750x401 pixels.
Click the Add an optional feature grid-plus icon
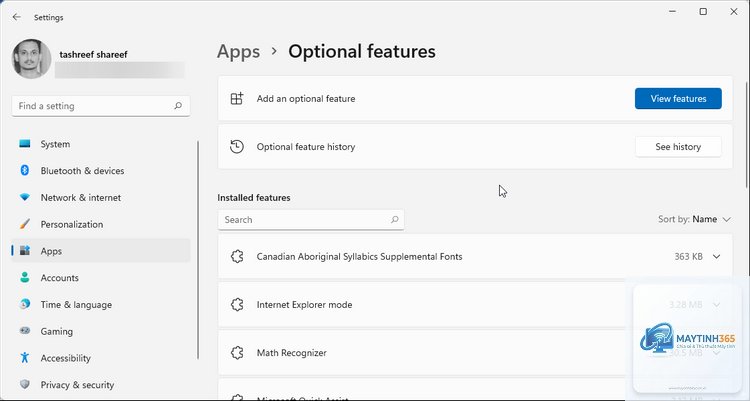(237, 99)
